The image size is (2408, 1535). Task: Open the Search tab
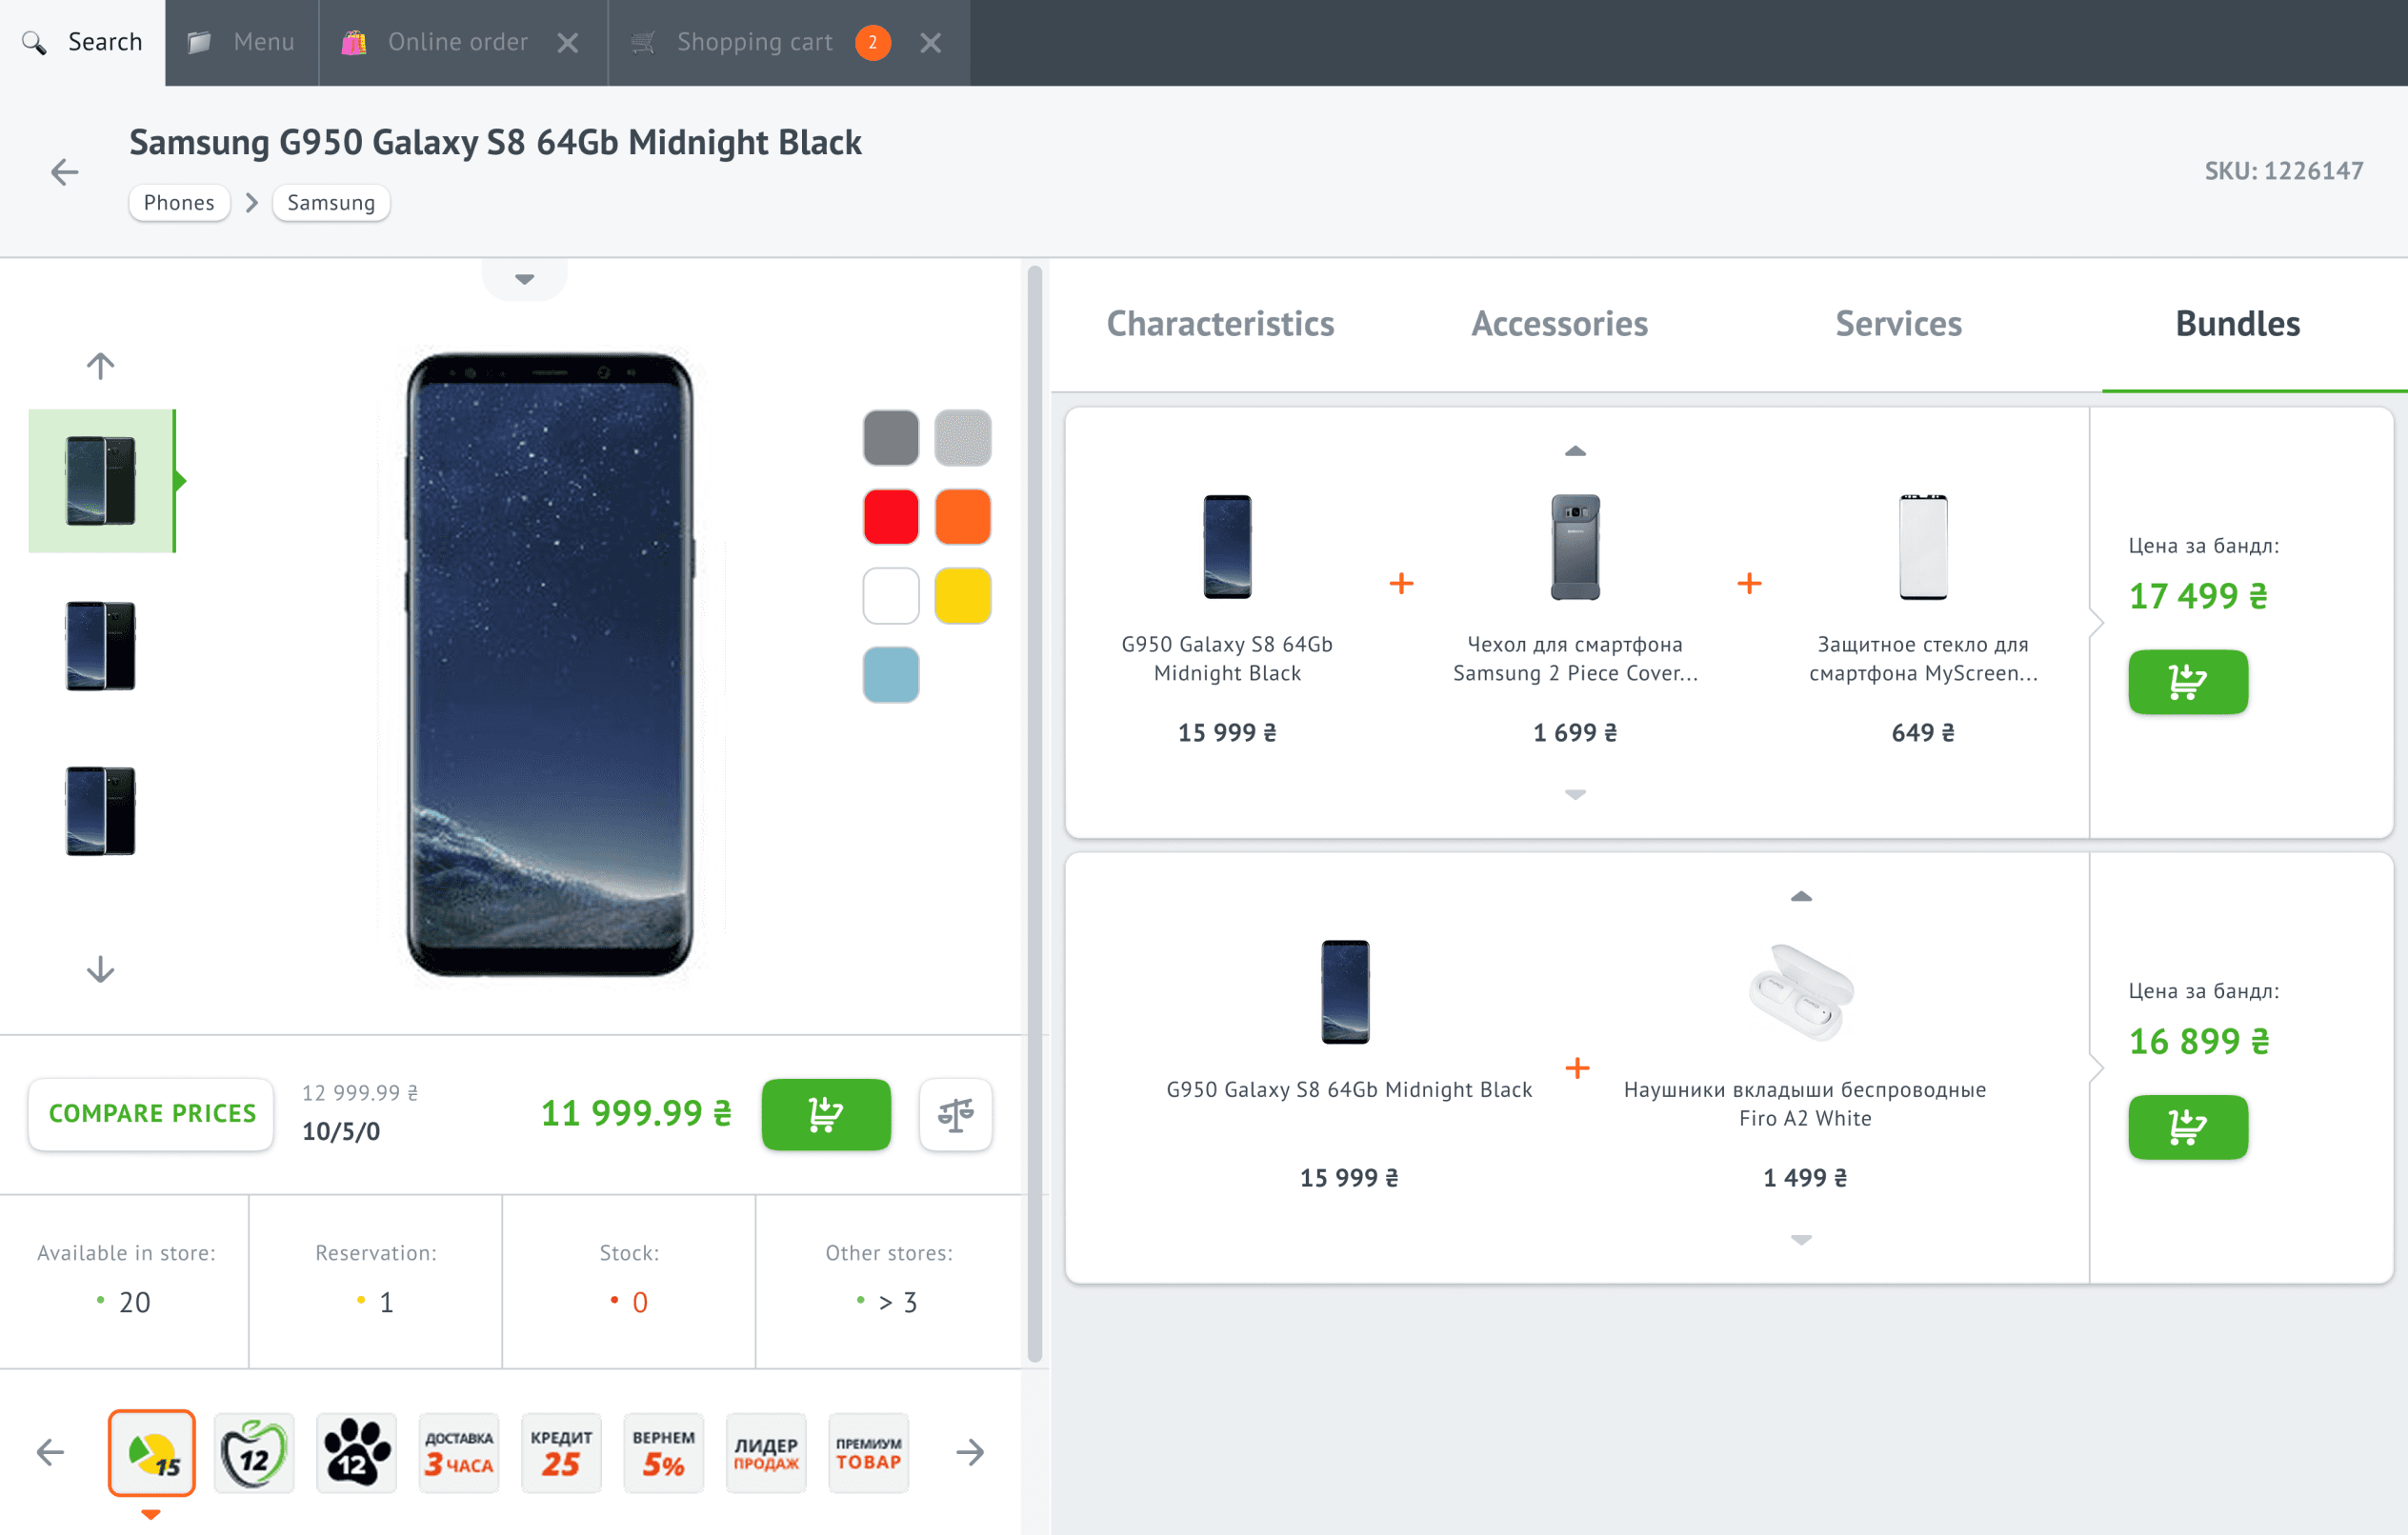pyautogui.click(x=83, y=42)
